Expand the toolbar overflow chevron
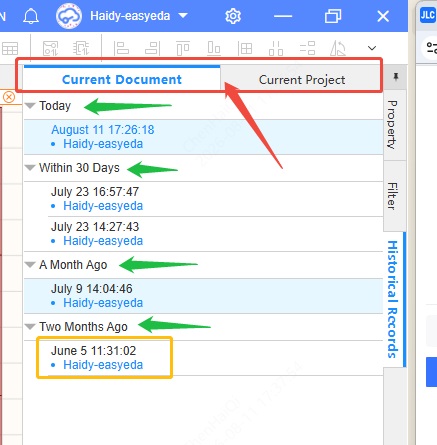Screen dimensions: 437x445 [x=372, y=48]
